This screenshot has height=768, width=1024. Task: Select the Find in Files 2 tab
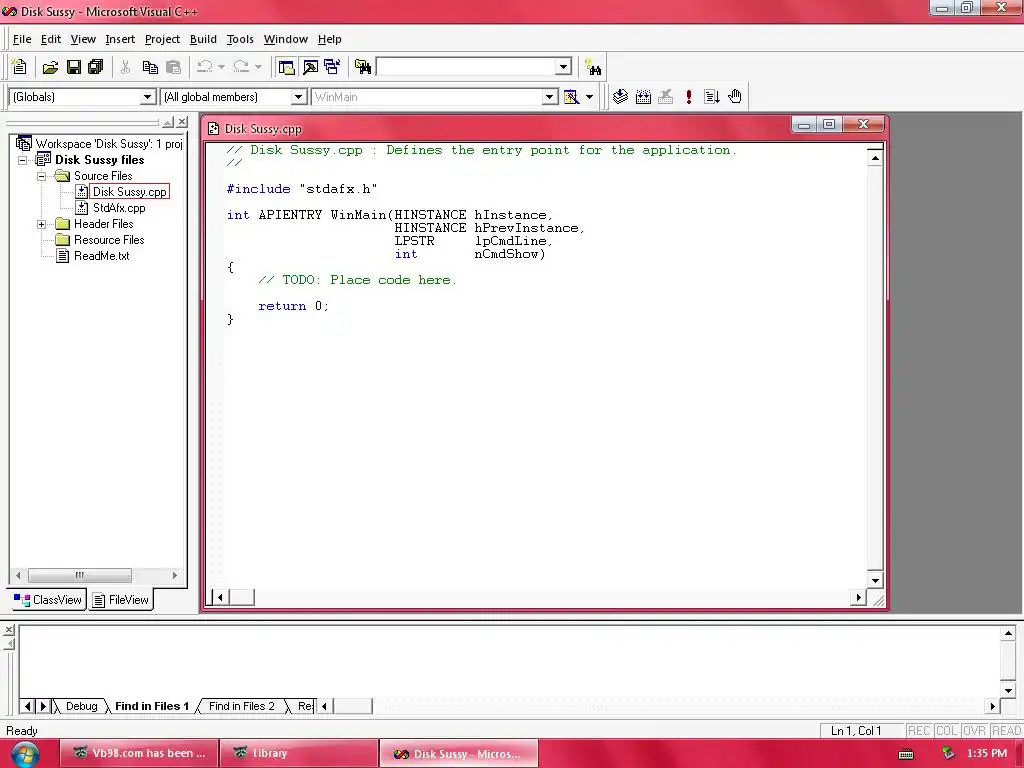pyautogui.click(x=242, y=706)
